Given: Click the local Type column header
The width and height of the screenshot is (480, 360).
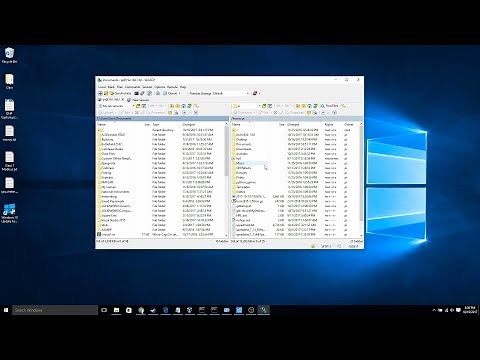Looking at the screenshot, I should click(x=166, y=124).
